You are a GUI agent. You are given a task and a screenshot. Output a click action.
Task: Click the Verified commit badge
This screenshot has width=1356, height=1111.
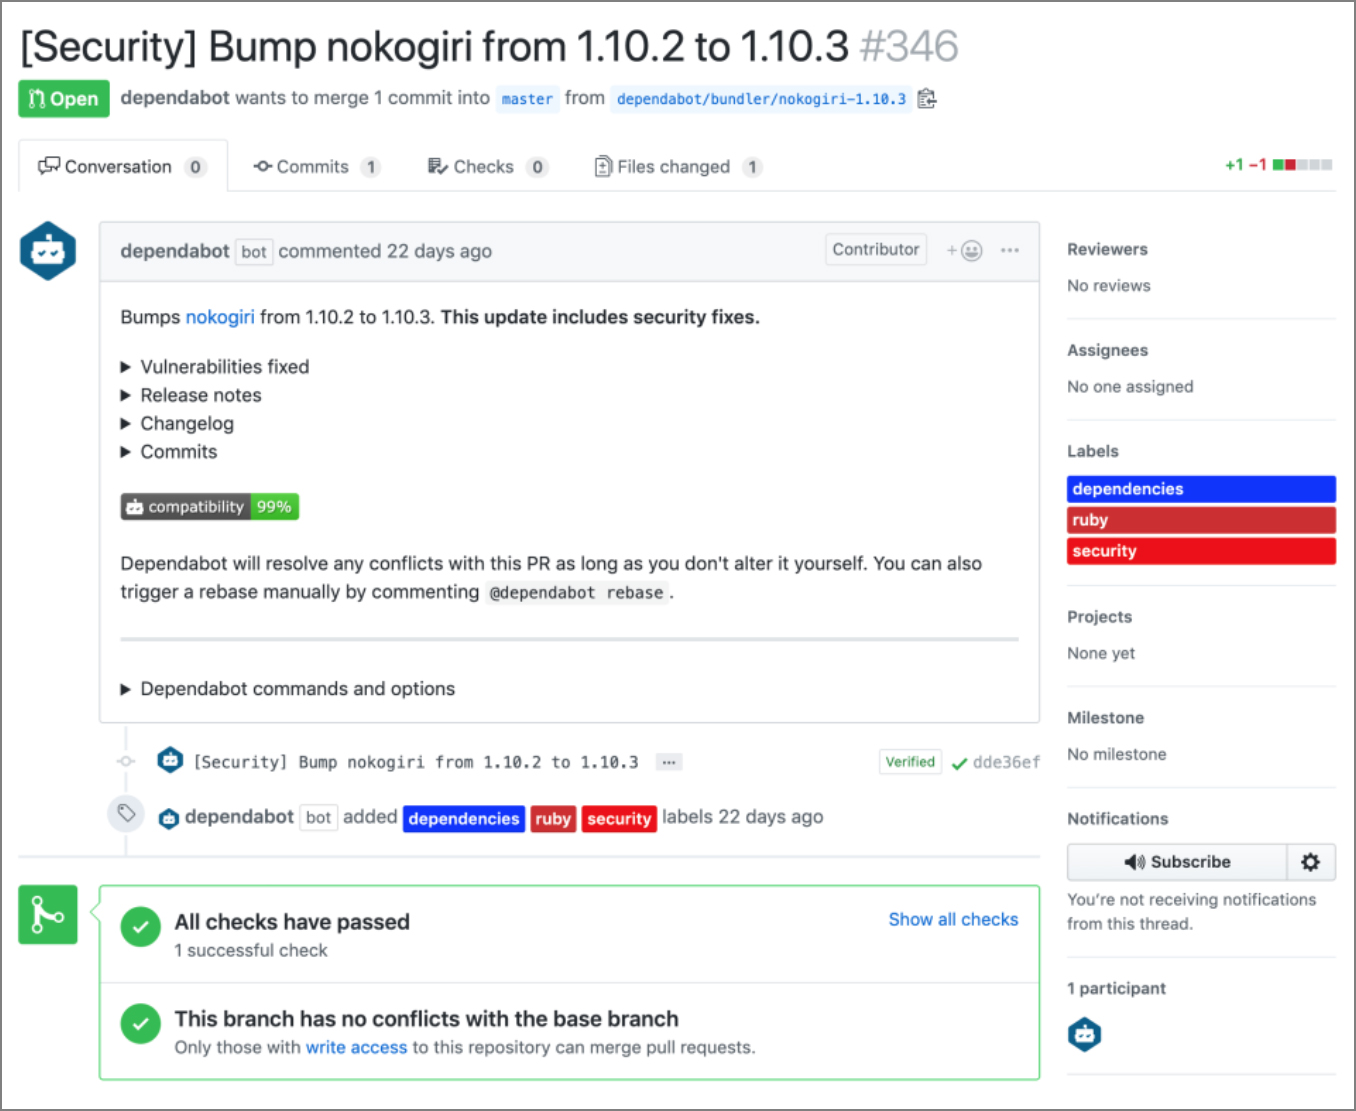(x=909, y=761)
